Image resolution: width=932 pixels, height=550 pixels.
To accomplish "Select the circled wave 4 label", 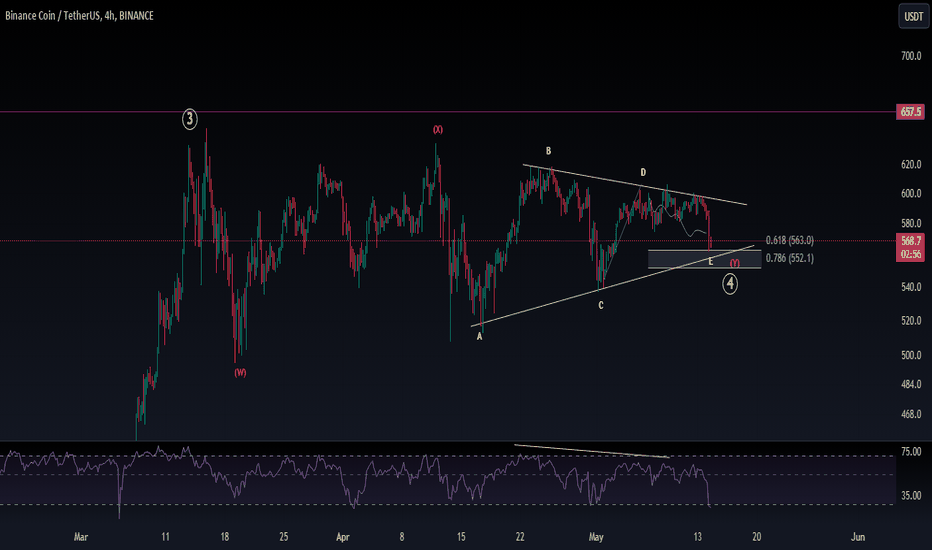I will [x=730, y=283].
